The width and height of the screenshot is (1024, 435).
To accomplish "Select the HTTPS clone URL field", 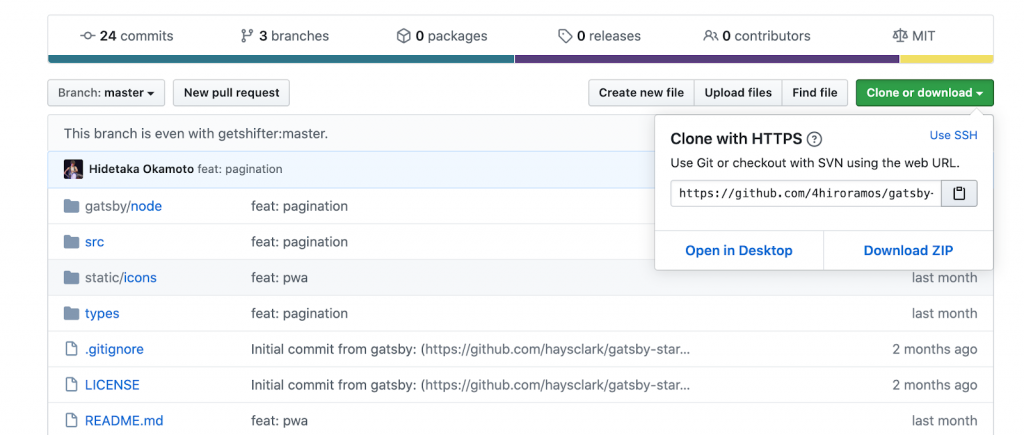I will [x=806, y=193].
